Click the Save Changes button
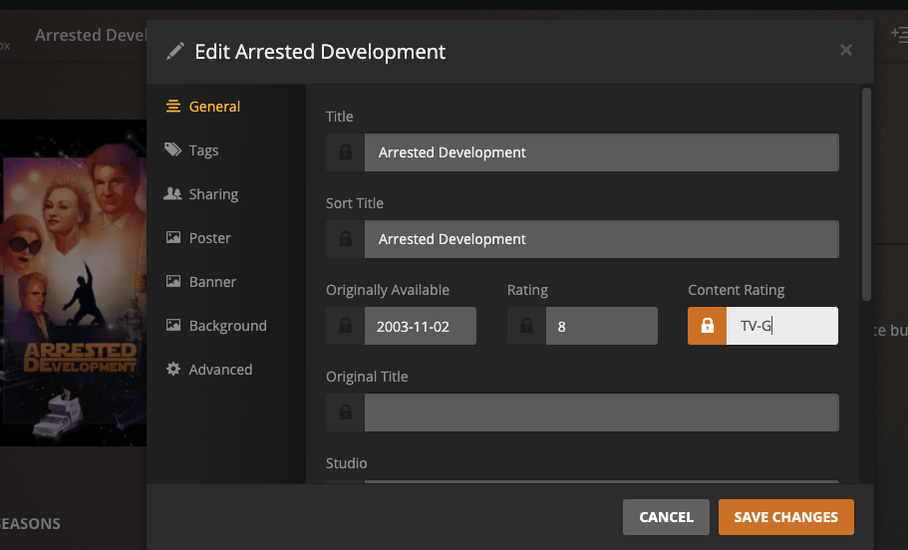 click(x=785, y=517)
